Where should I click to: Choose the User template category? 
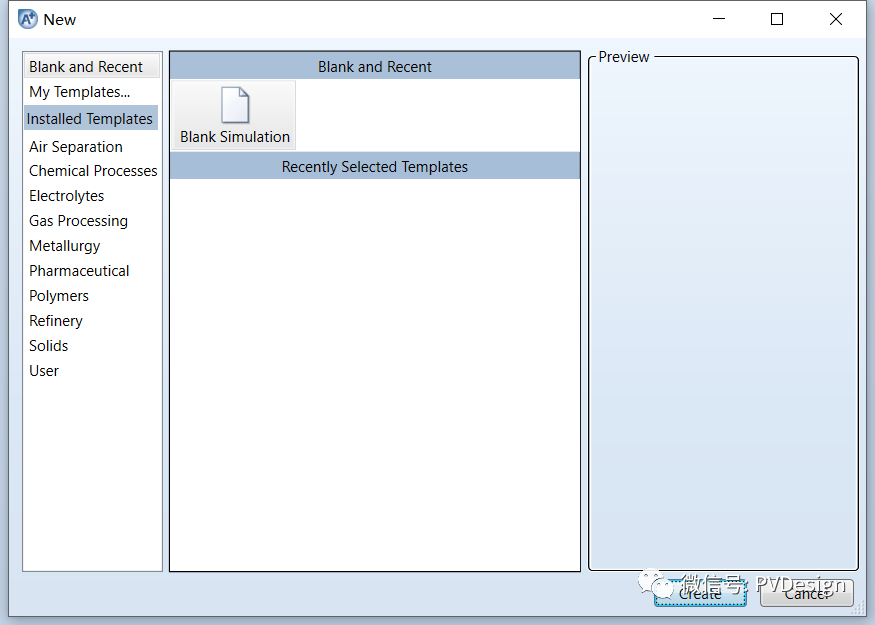point(44,371)
